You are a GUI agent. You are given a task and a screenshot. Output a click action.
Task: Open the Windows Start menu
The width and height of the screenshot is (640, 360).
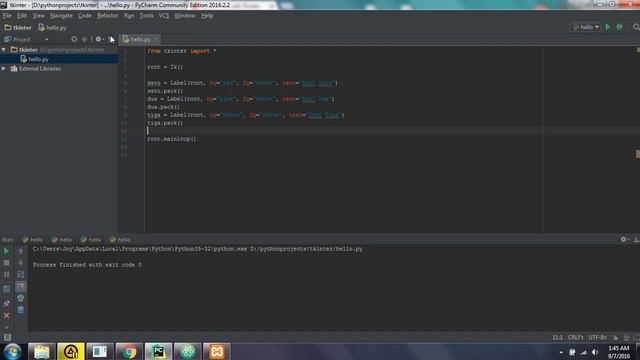[12, 351]
